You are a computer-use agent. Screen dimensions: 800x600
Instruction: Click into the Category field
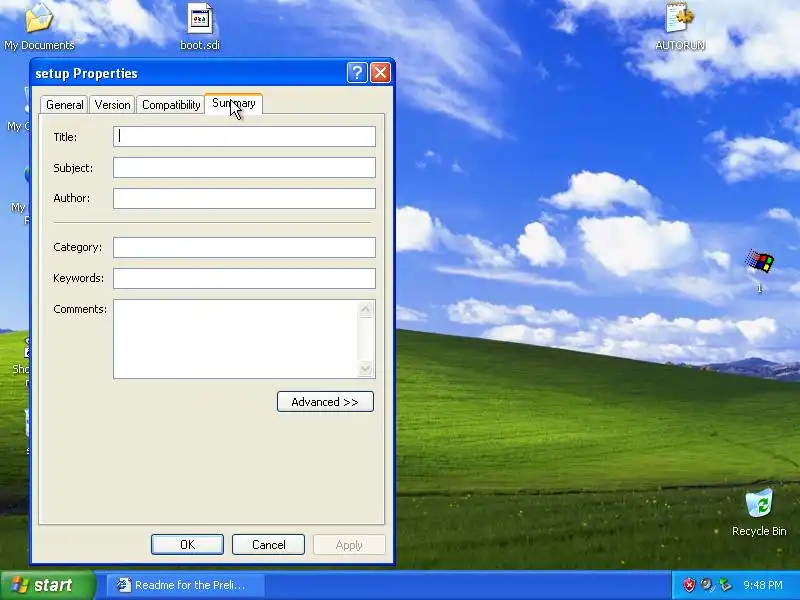[x=244, y=247]
